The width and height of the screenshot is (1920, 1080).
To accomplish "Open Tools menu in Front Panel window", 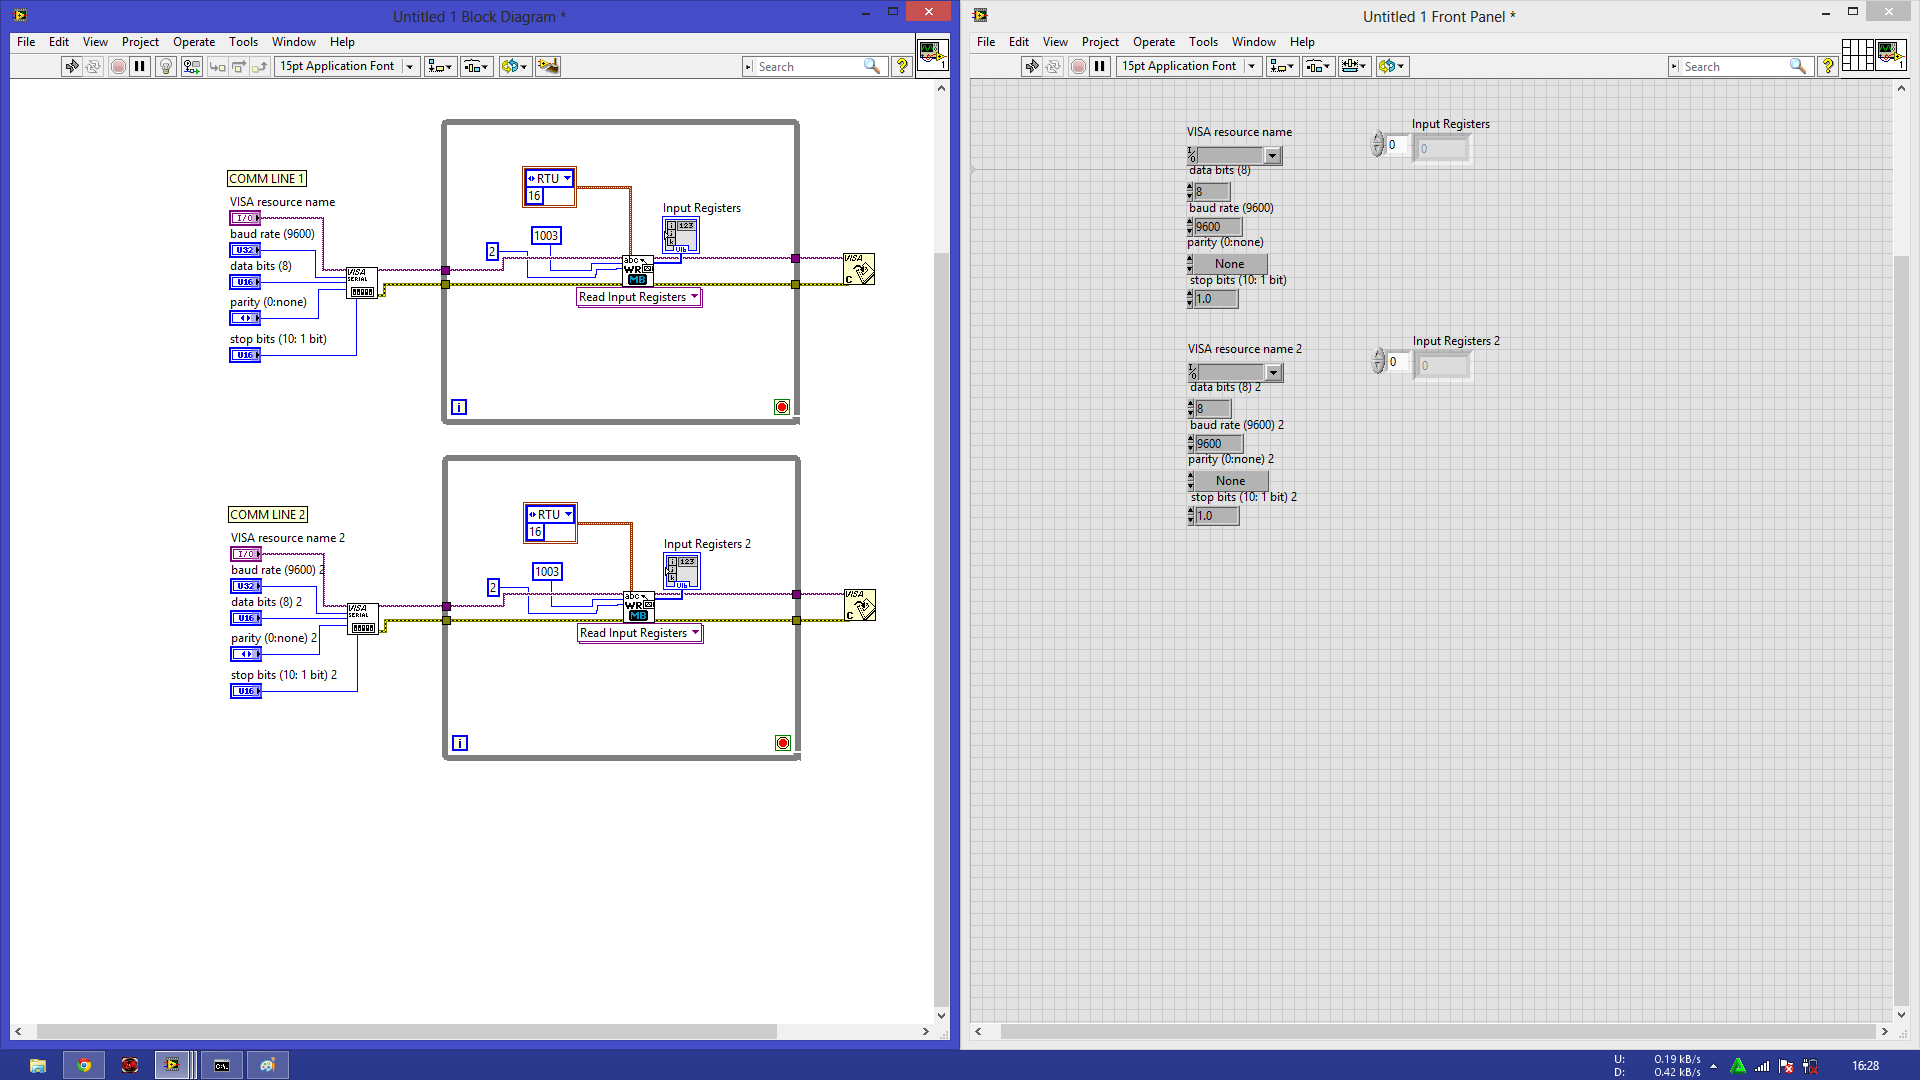I will [x=1202, y=42].
